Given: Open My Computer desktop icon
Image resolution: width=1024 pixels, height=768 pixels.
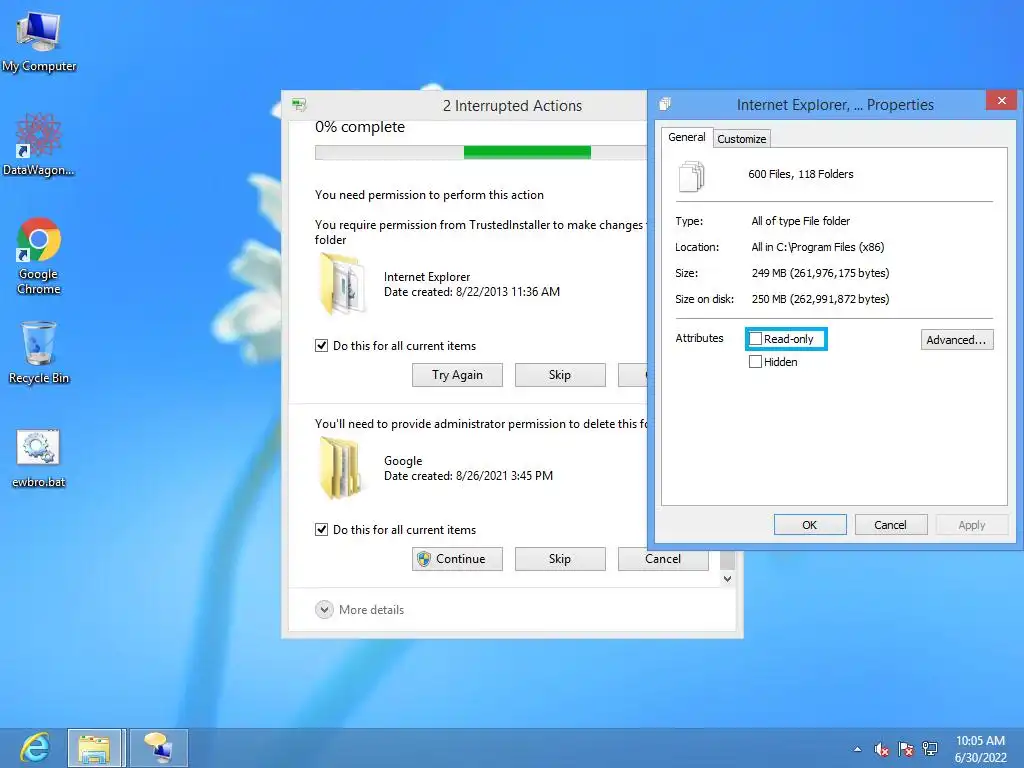Looking at the screenshot, I should (39, 40).
